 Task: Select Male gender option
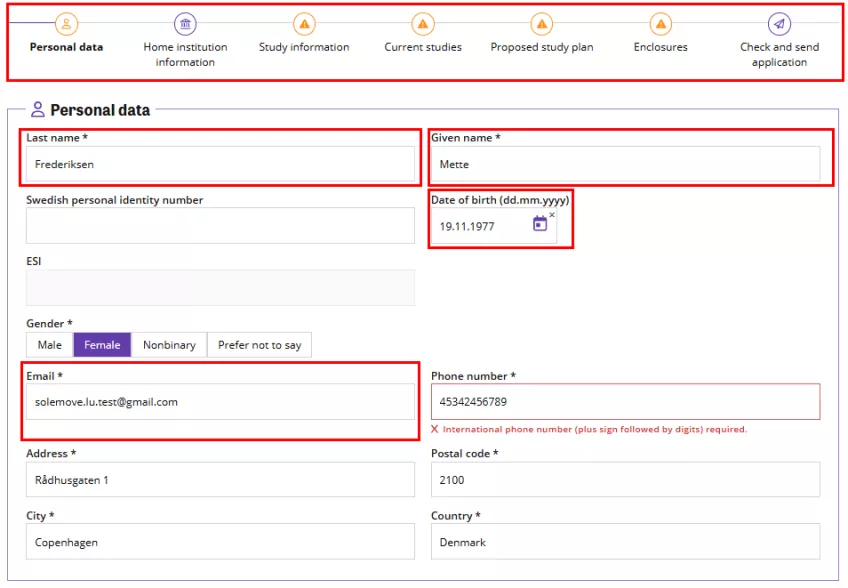tap(50, 345)
